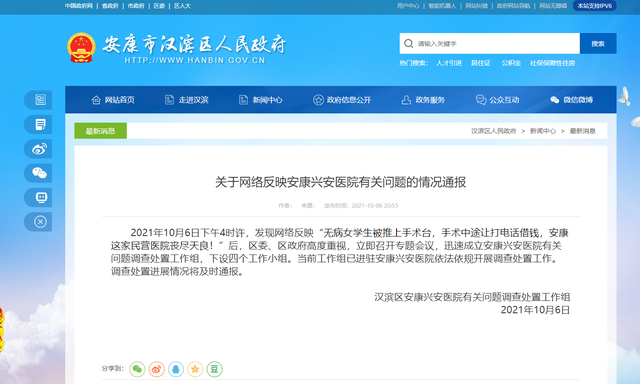
Task: Open 智能机器人 top link
Action: pos(442,6)
